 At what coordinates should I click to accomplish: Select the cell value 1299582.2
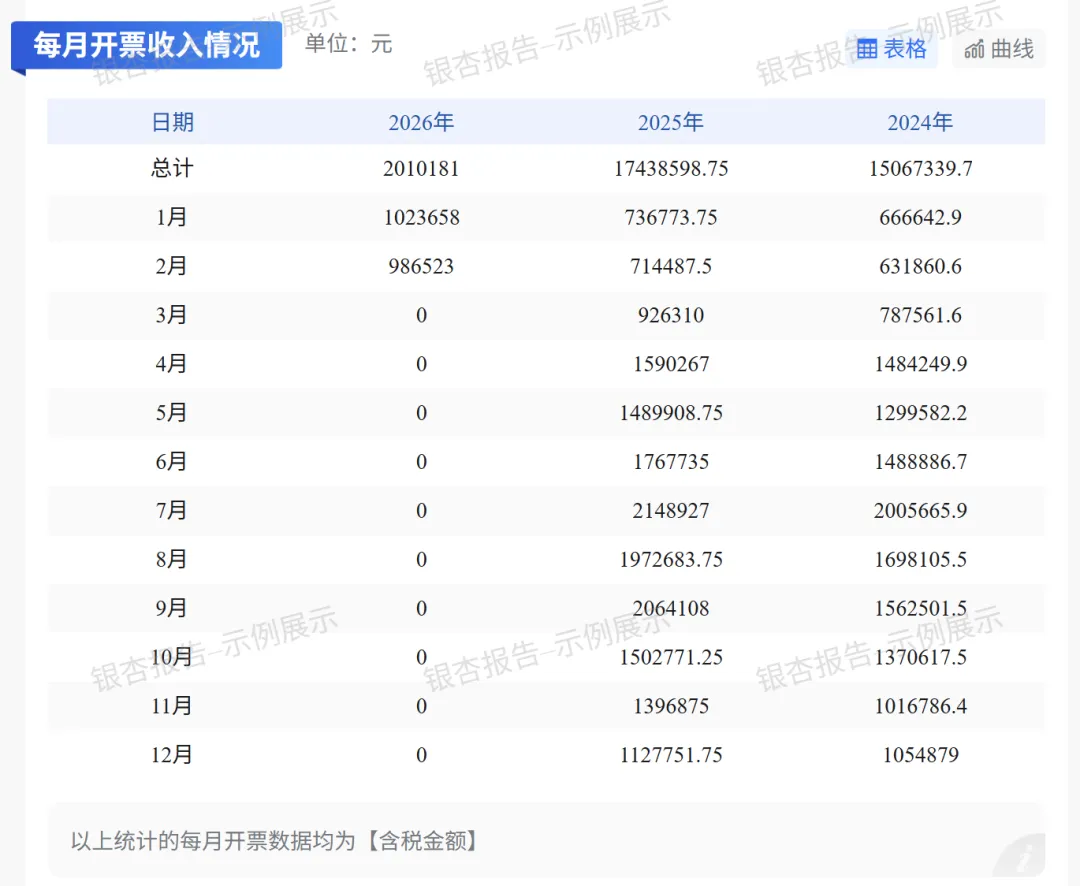point(920,413)
